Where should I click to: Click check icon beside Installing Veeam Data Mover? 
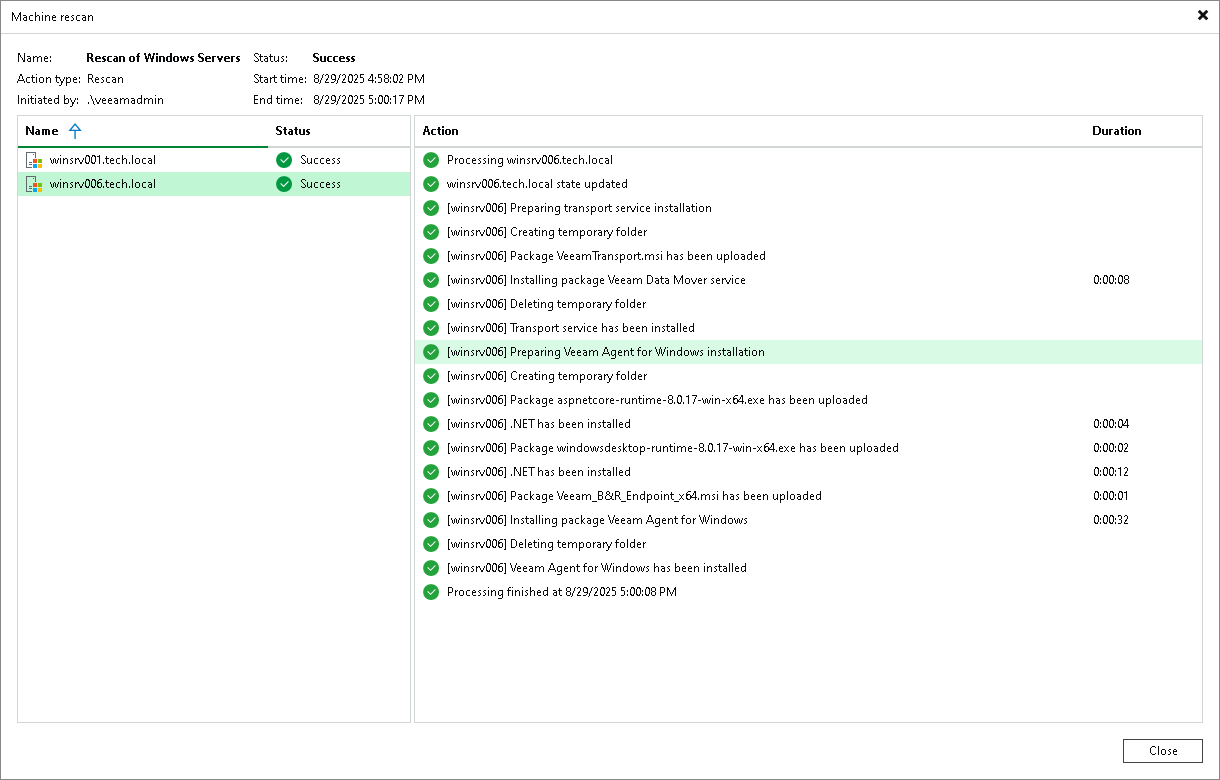[x=431, y=280]
